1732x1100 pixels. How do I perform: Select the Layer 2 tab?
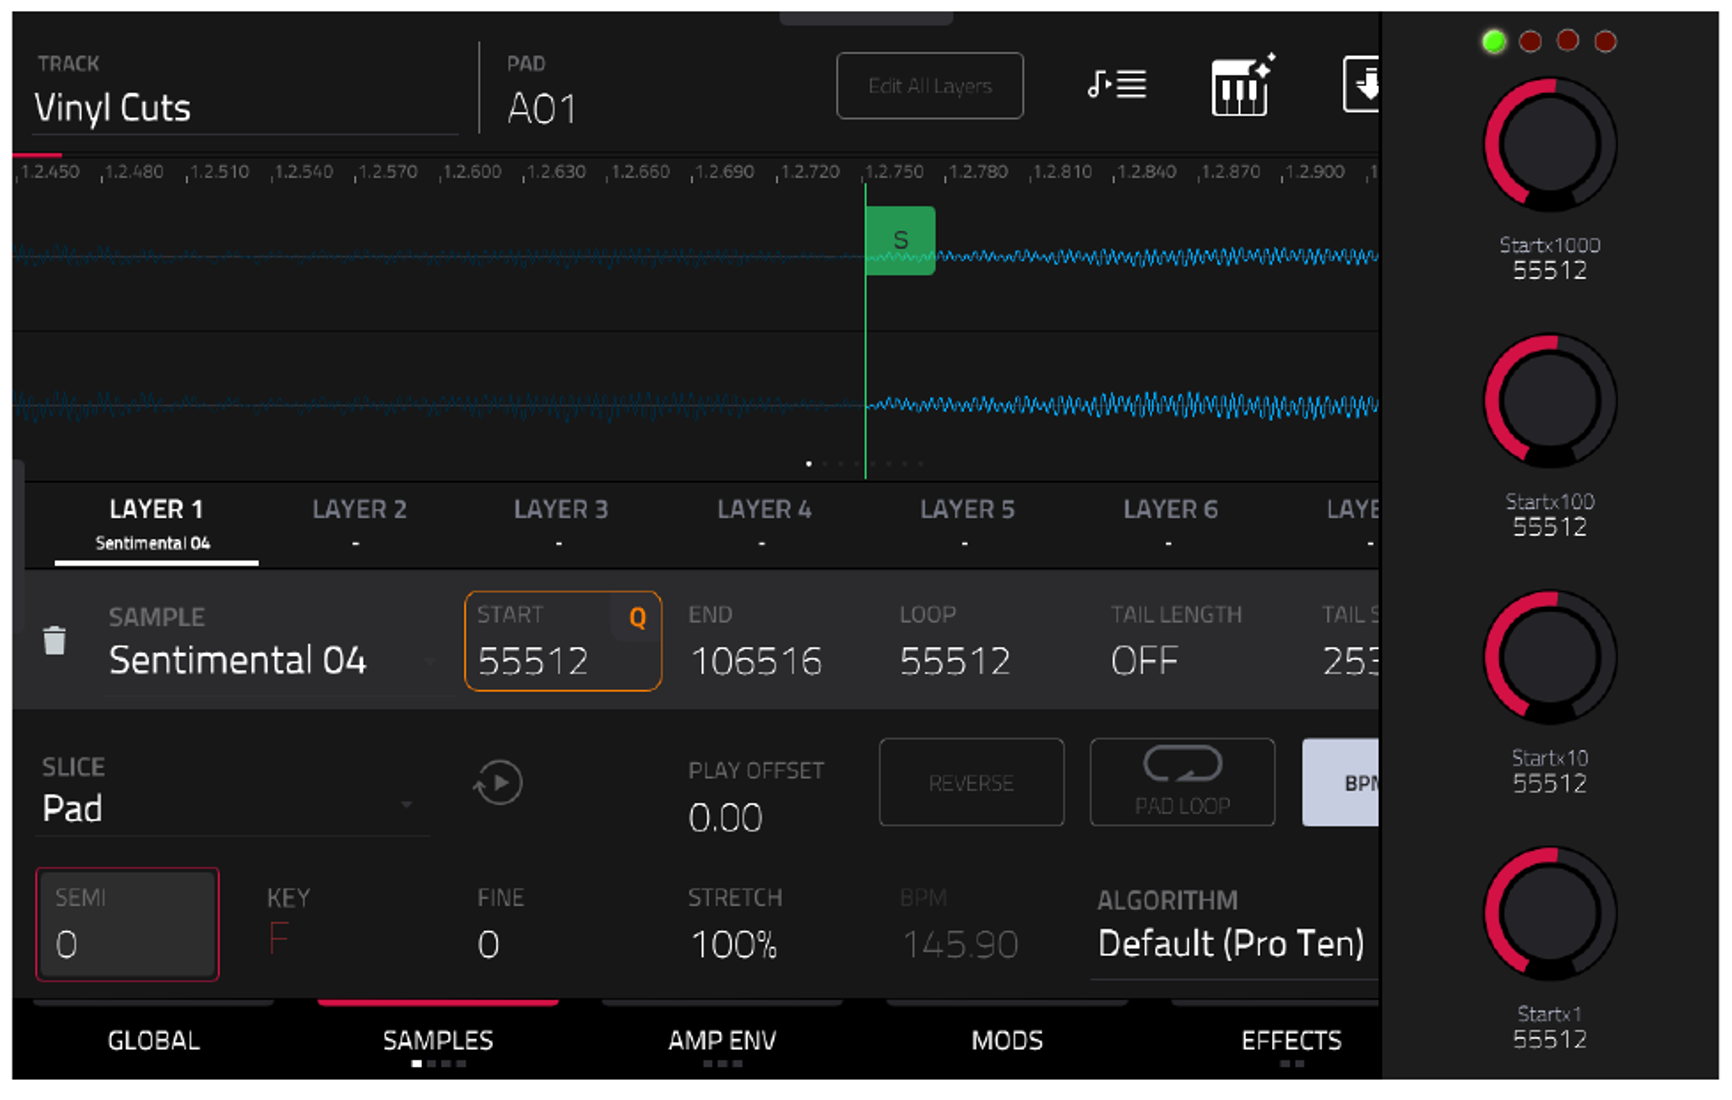pos(359,522)
